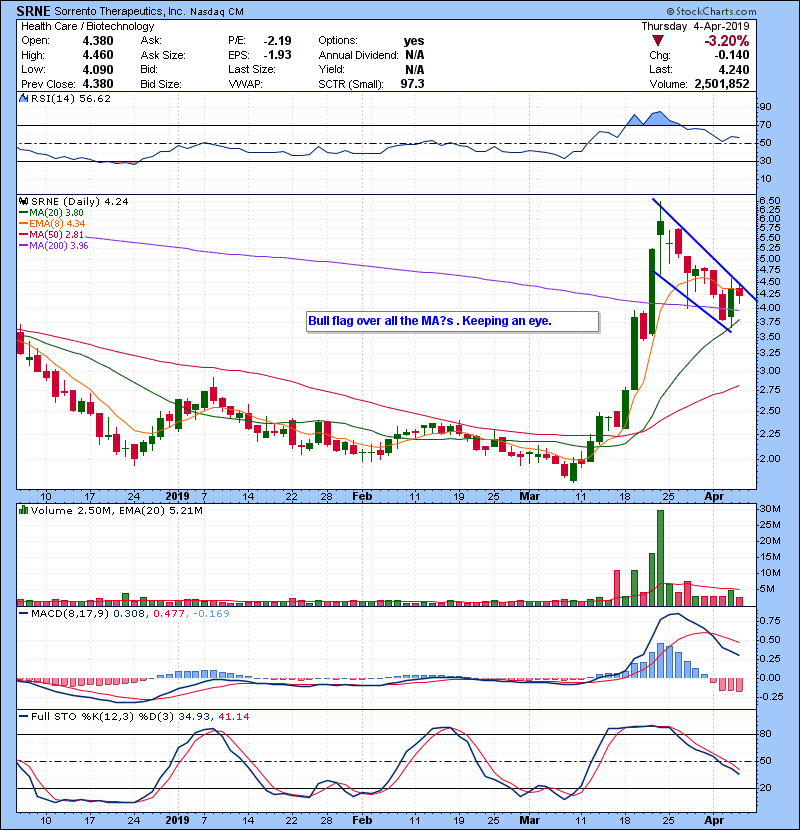Click the Last Size label

coord(251,69)
